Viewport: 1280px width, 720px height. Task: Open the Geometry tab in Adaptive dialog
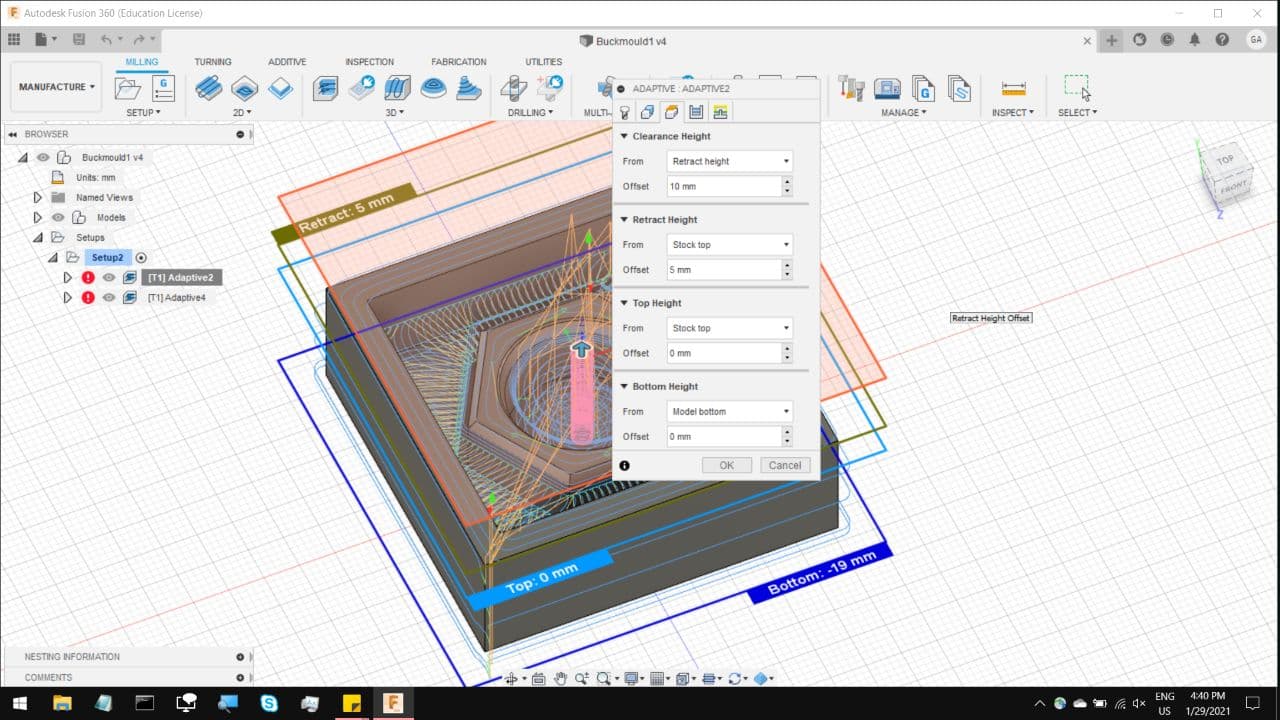click(648, 111)
